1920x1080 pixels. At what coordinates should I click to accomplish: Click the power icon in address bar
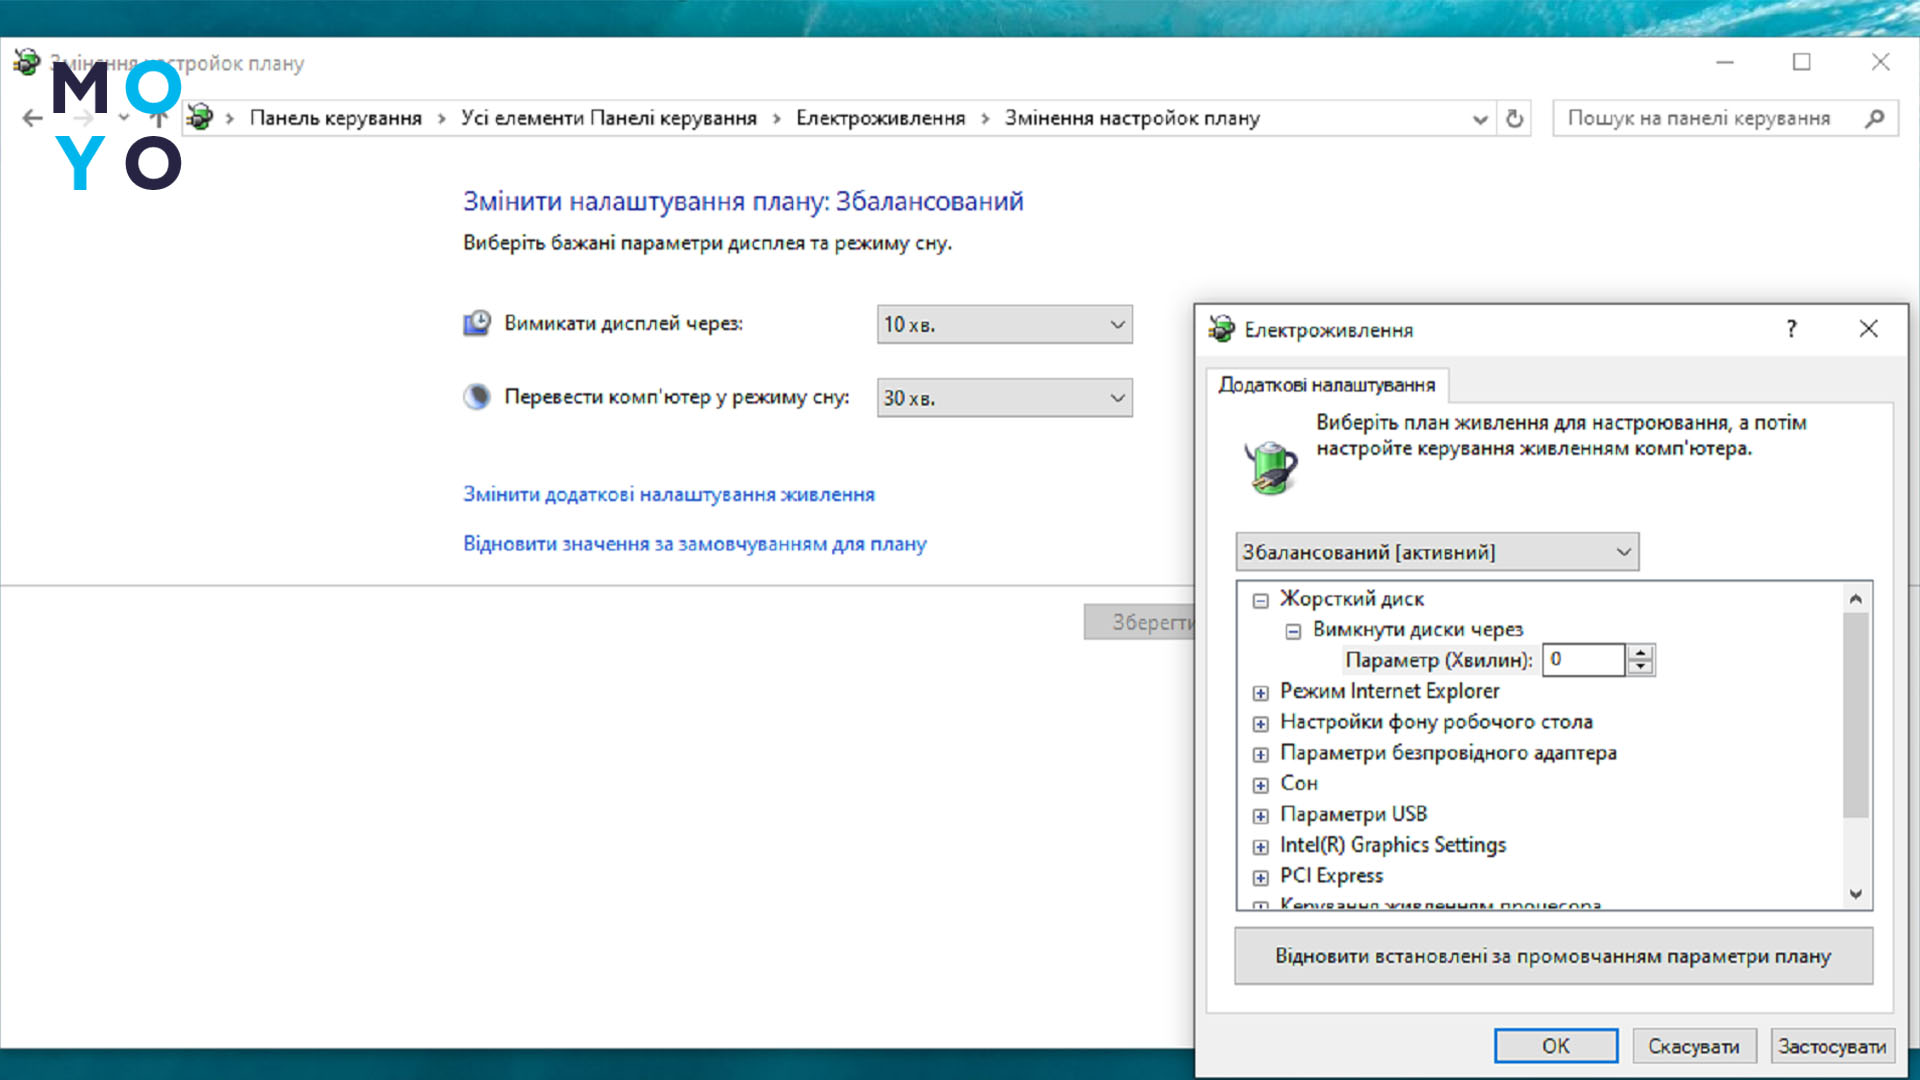pyautogui.click(x=200, y=118)
